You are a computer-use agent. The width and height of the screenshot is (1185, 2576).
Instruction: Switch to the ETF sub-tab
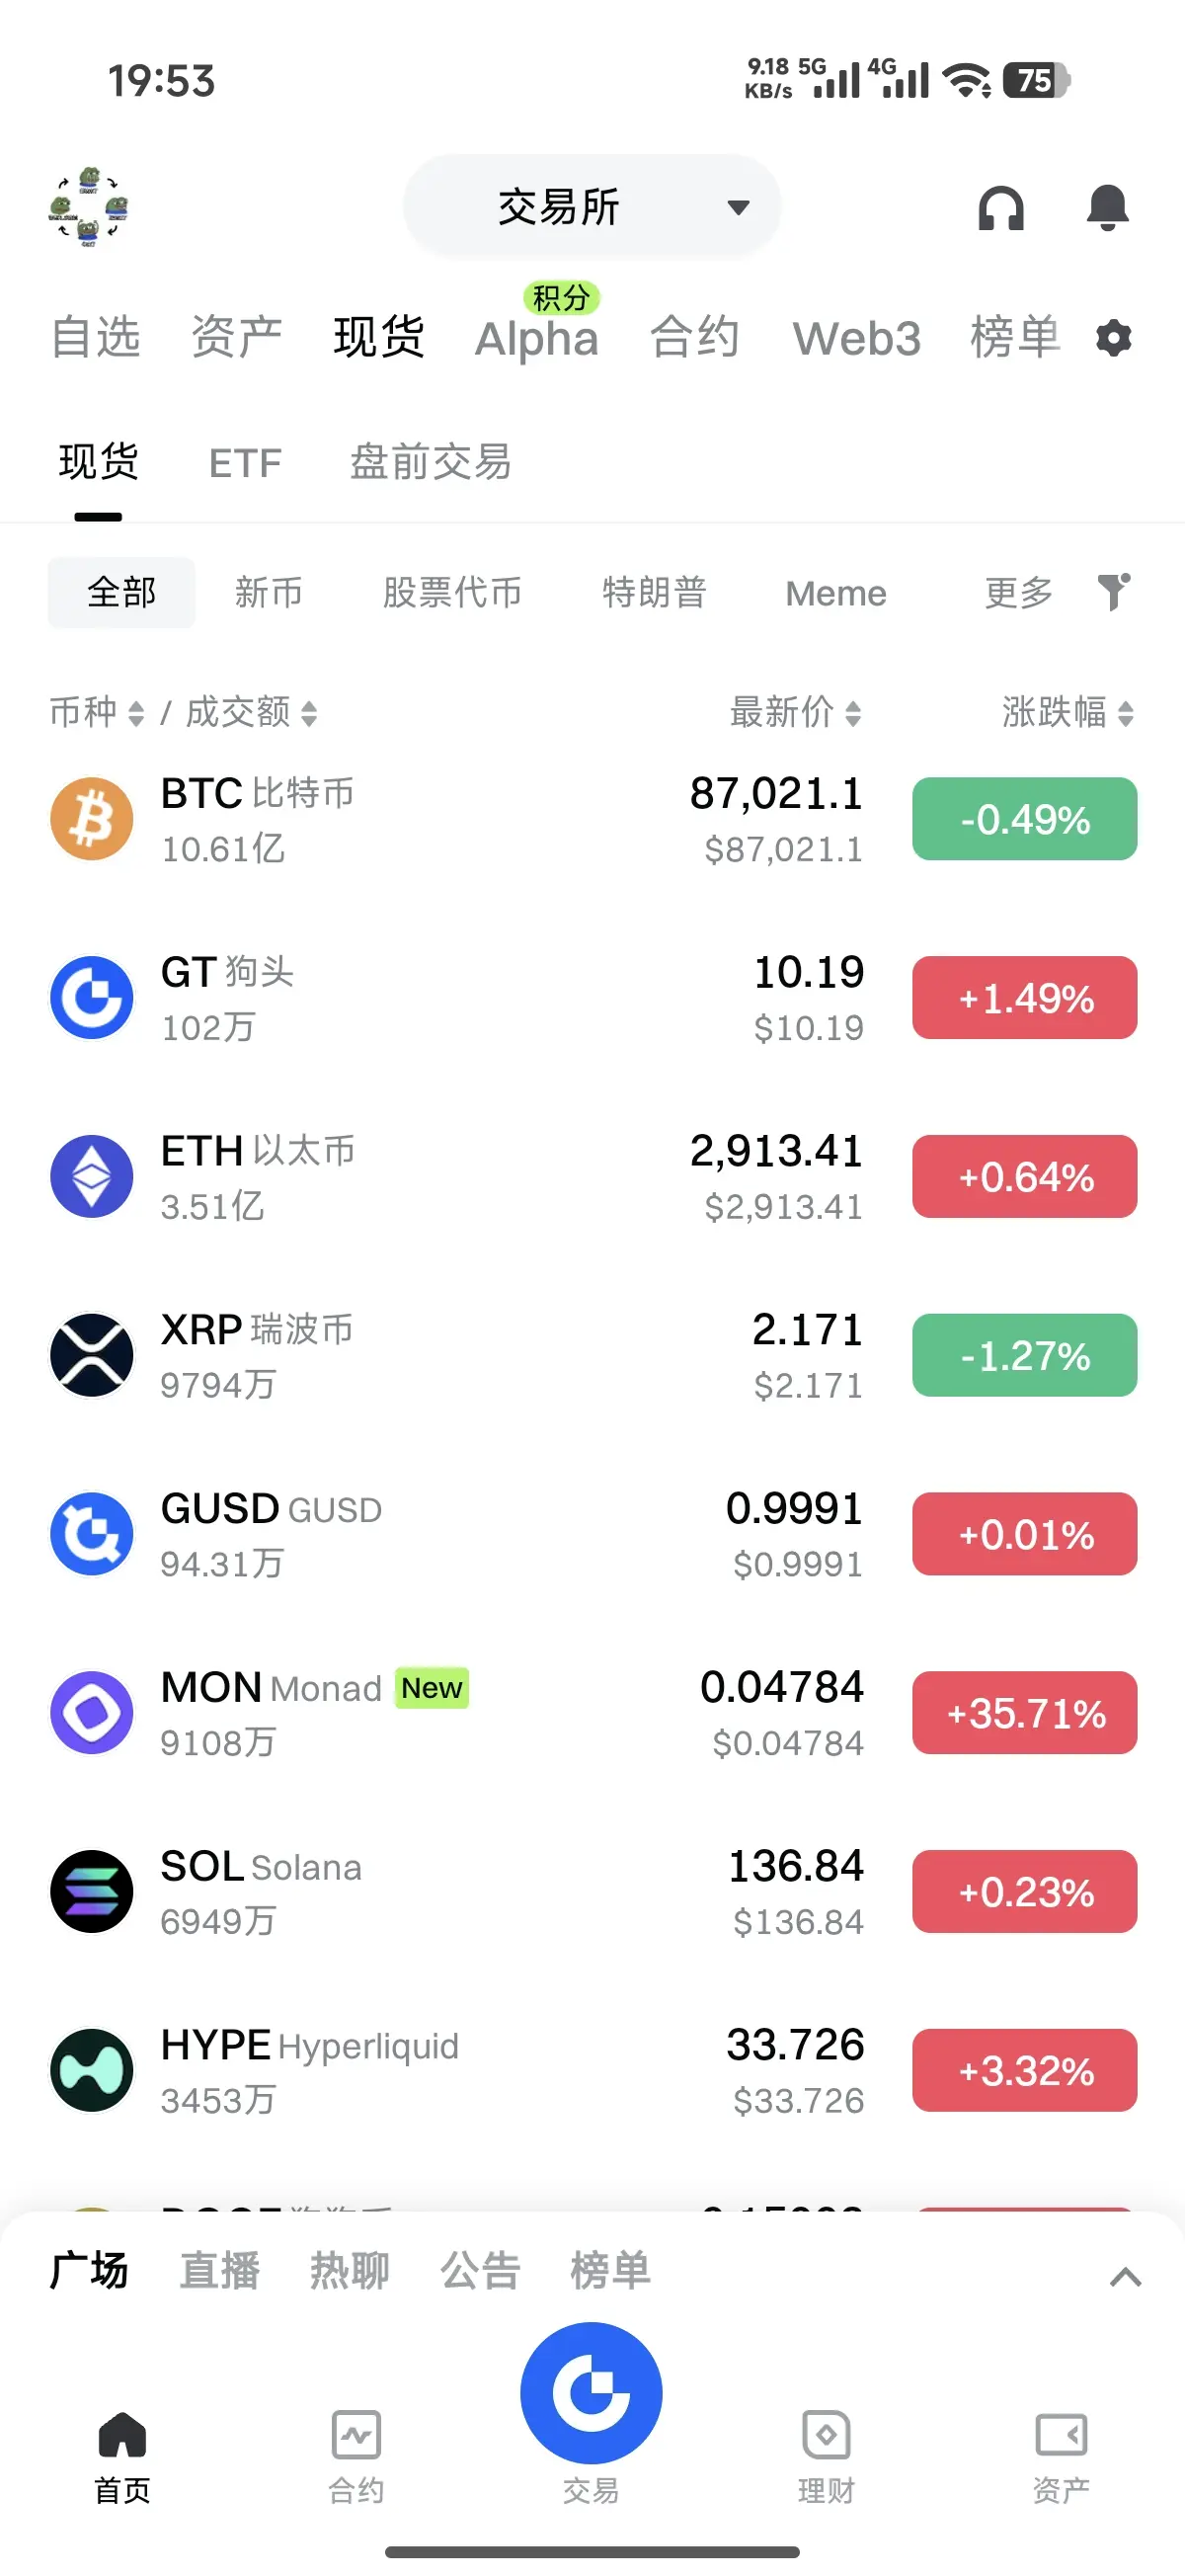(x=245, y=463)
